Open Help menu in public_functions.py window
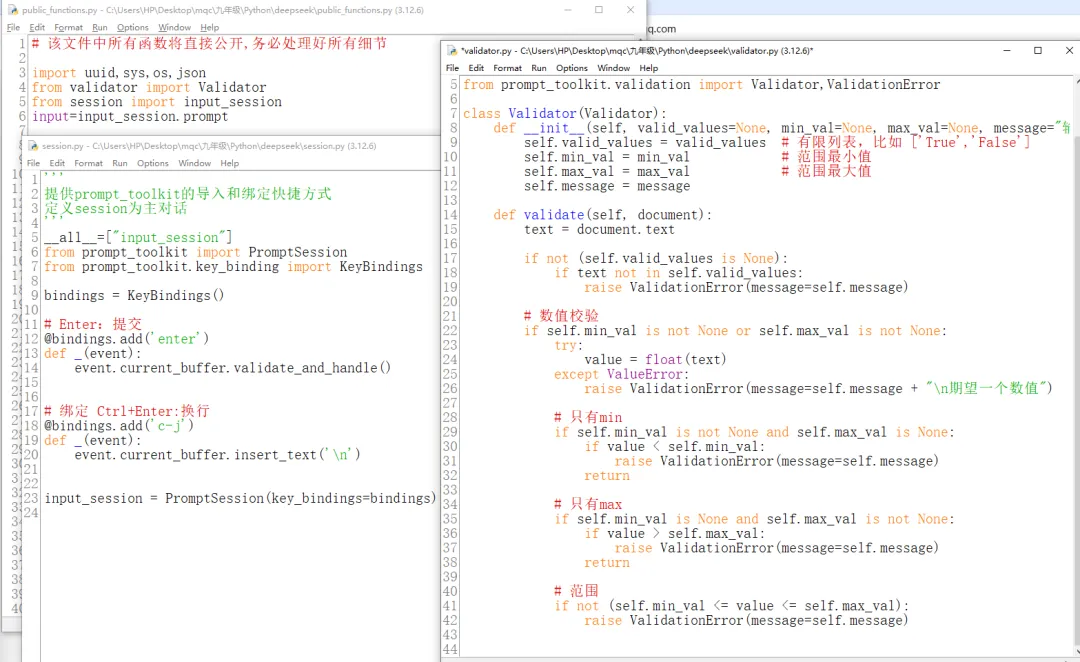 click(209, 28)
